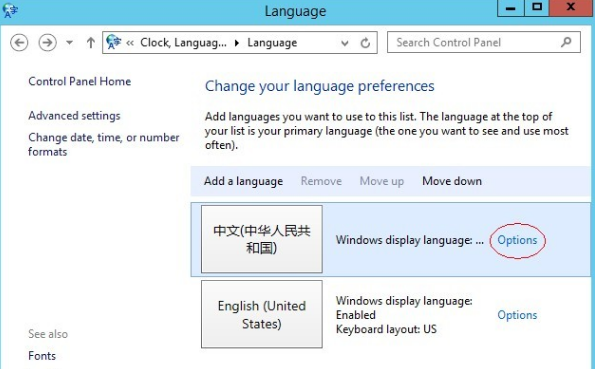The width and height of the screenshot is (595, 369).
Task: Click Remove in language toolbar
Action: click(x=321, y=181)
